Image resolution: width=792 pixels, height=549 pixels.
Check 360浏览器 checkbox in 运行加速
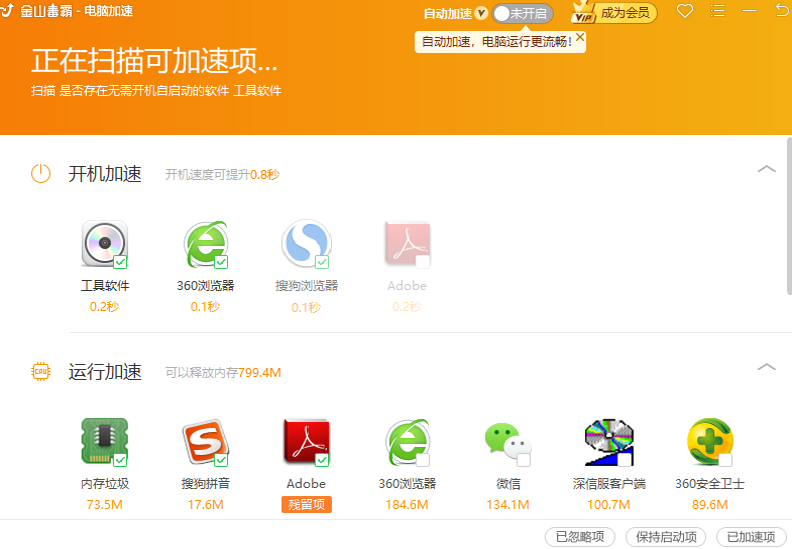click(423, 460)
